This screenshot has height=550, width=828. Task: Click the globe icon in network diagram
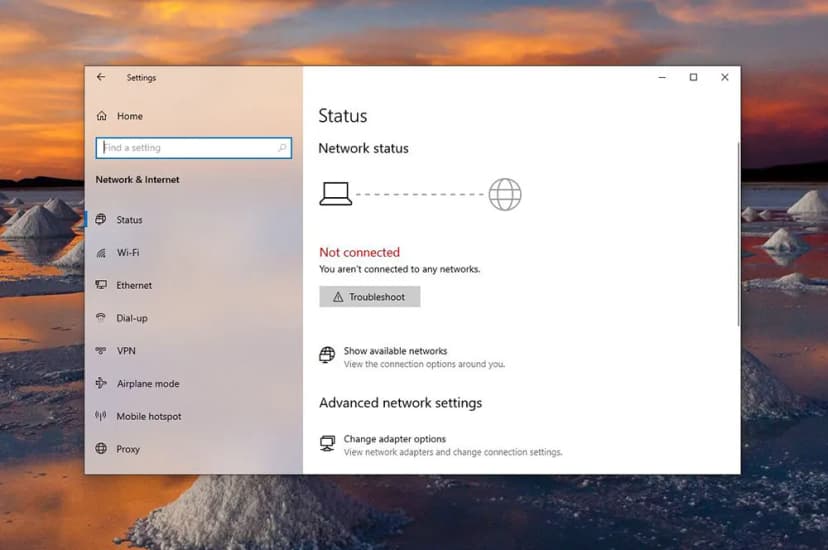[x=505, y=194]
